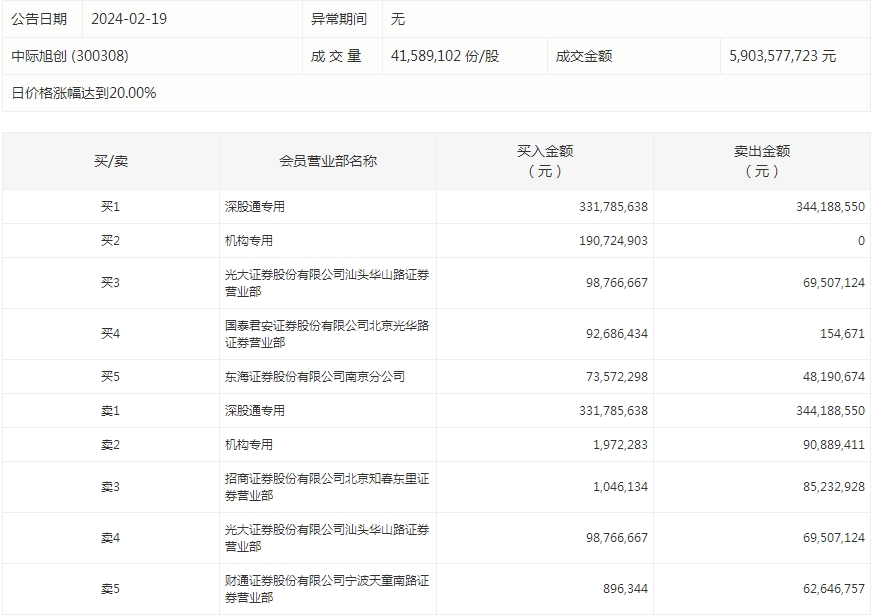Click sell amount 344,188,550 in 买1 row
The width and height of the screenshot is (871, 615).
pos(830,207)
